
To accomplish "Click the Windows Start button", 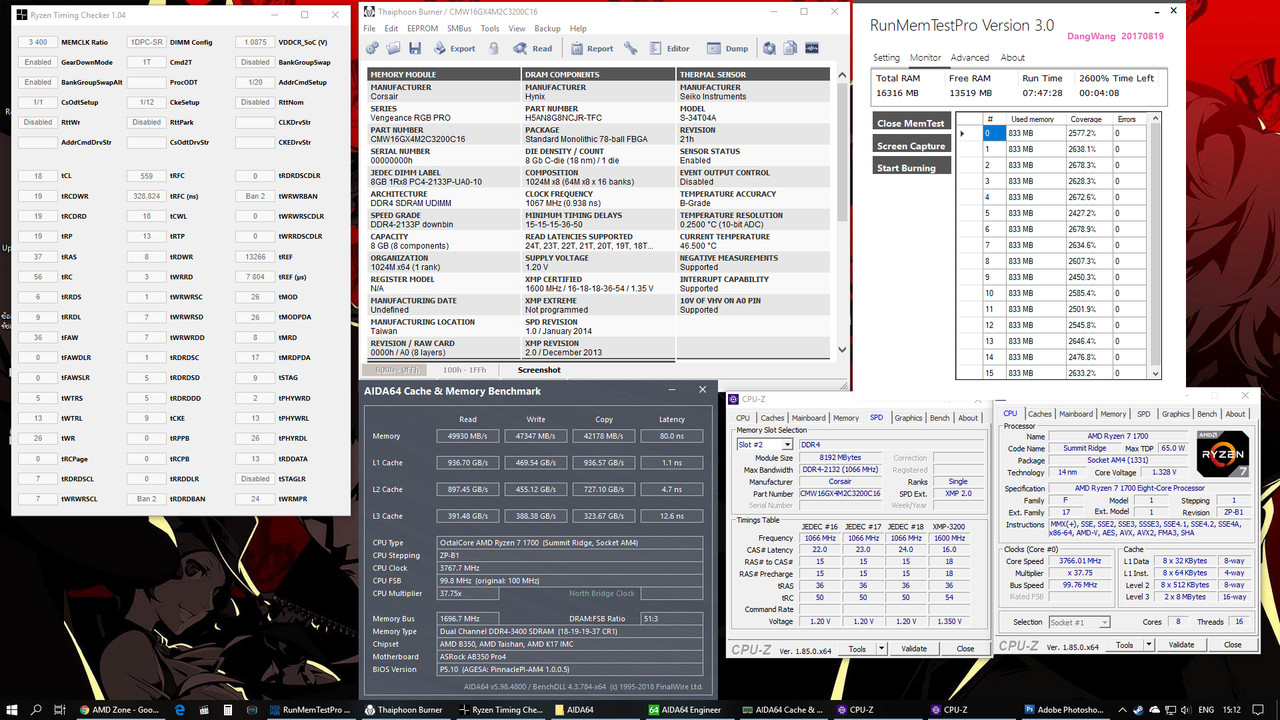I will tap(11, 709).
